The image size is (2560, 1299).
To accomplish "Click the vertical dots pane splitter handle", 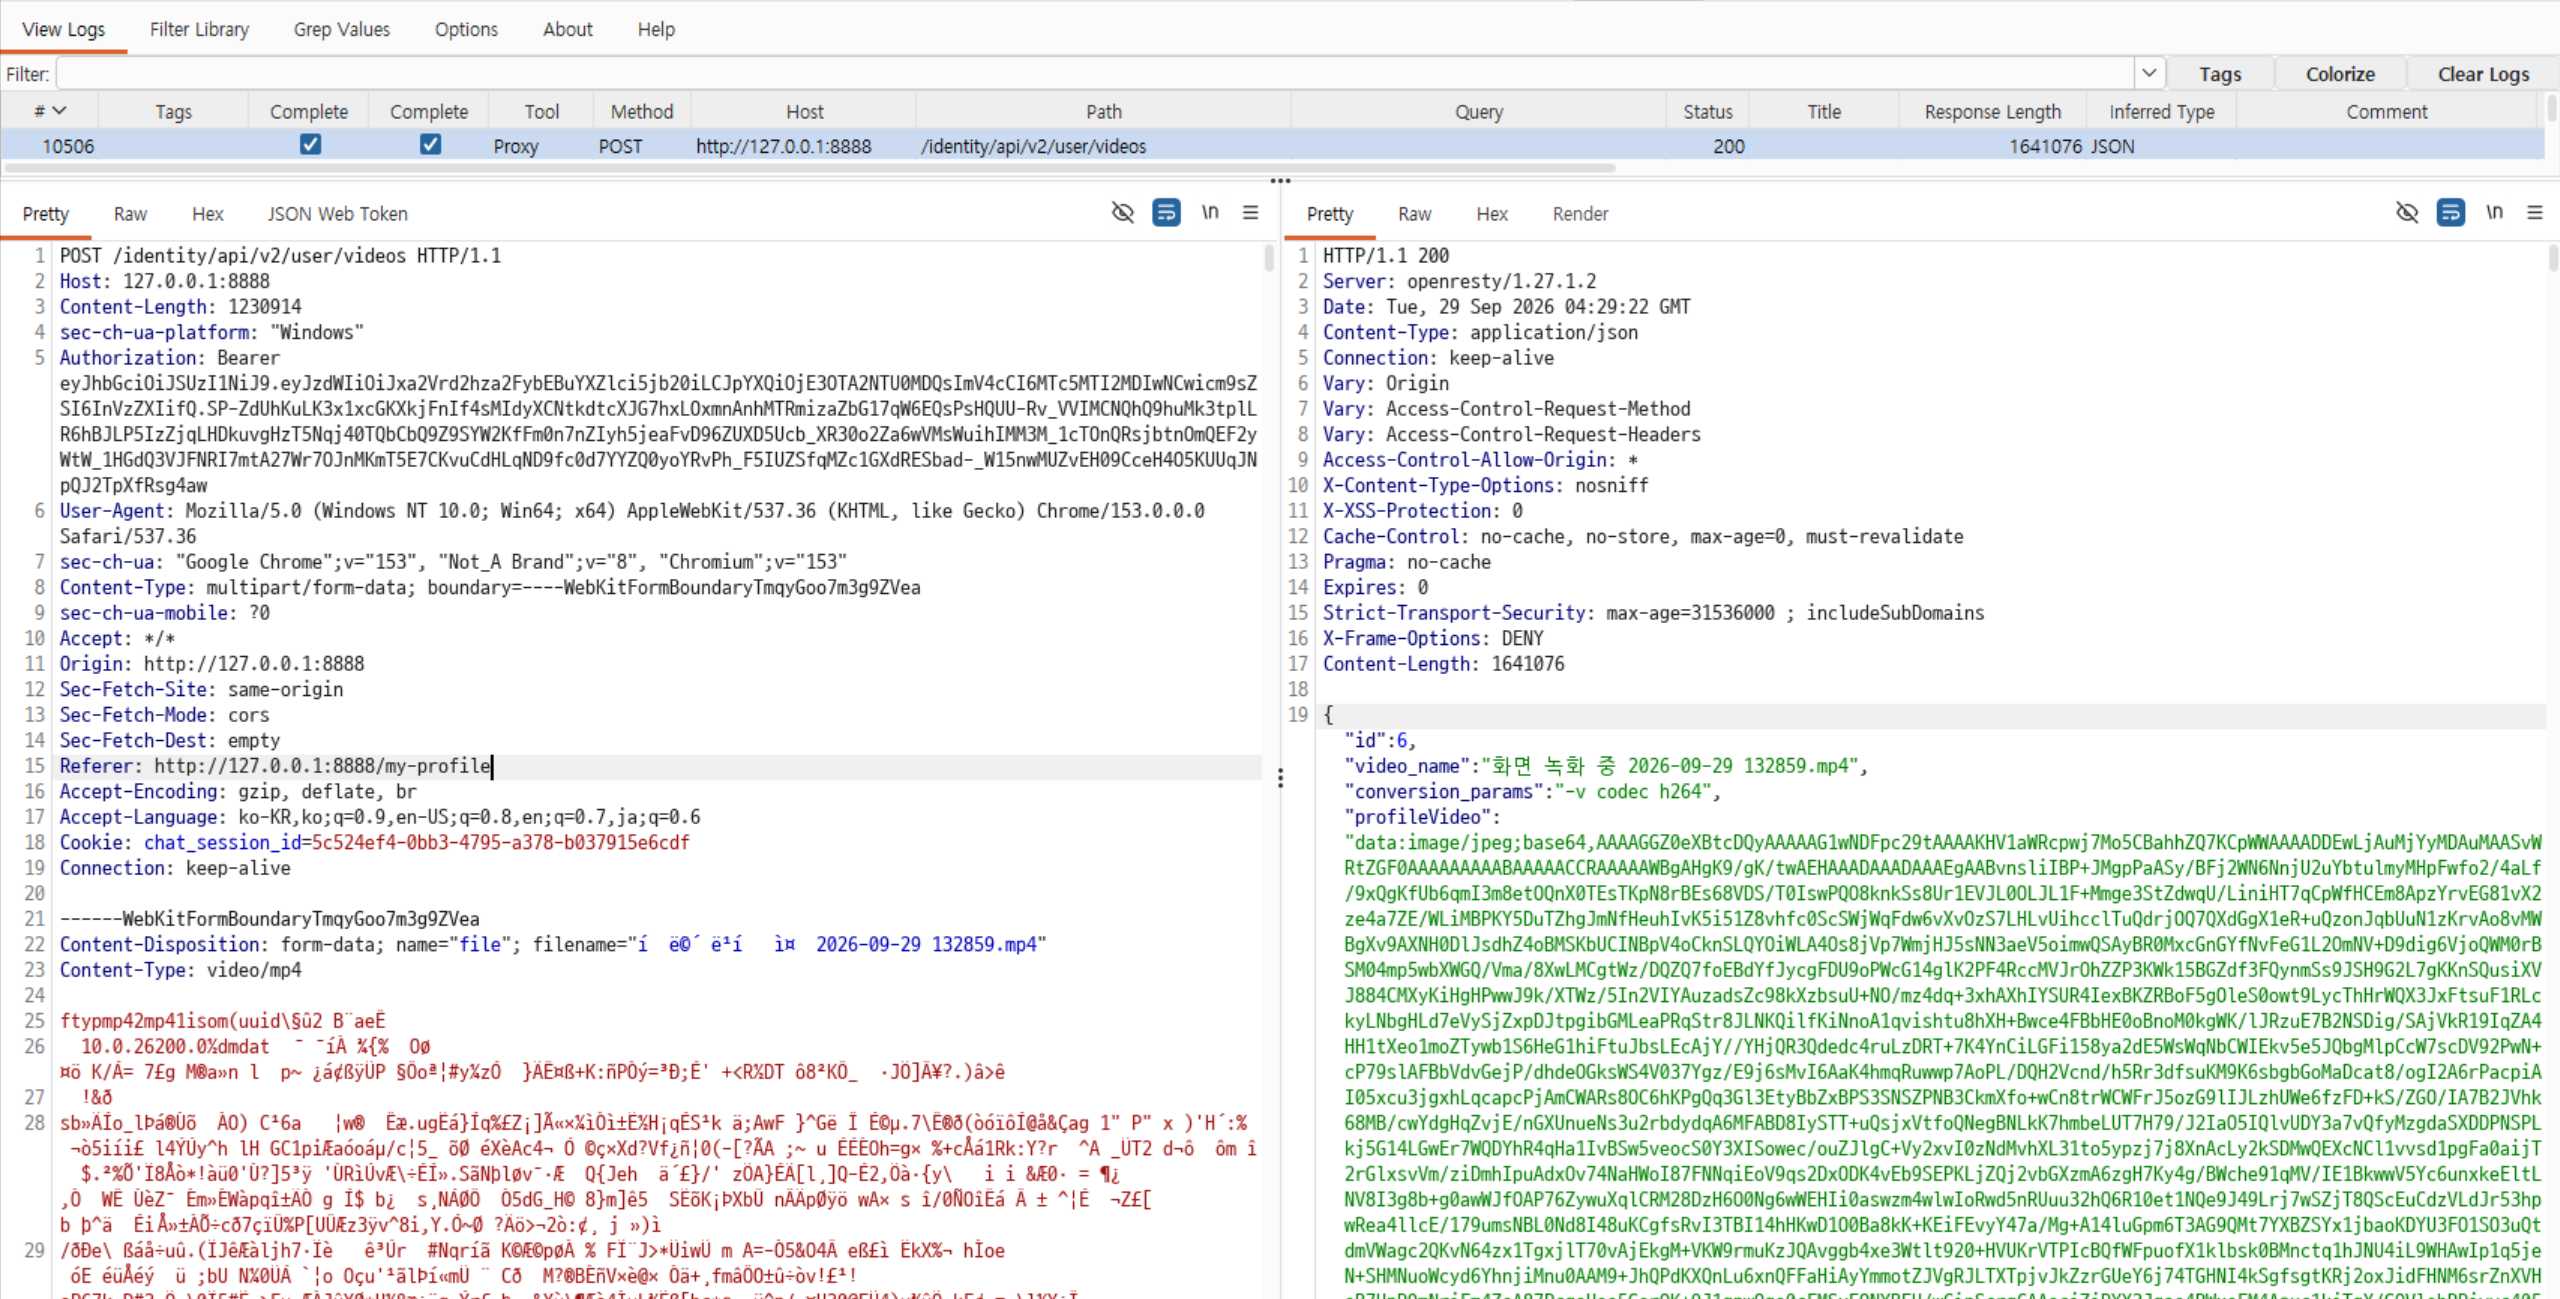I will coord(1280,778).
